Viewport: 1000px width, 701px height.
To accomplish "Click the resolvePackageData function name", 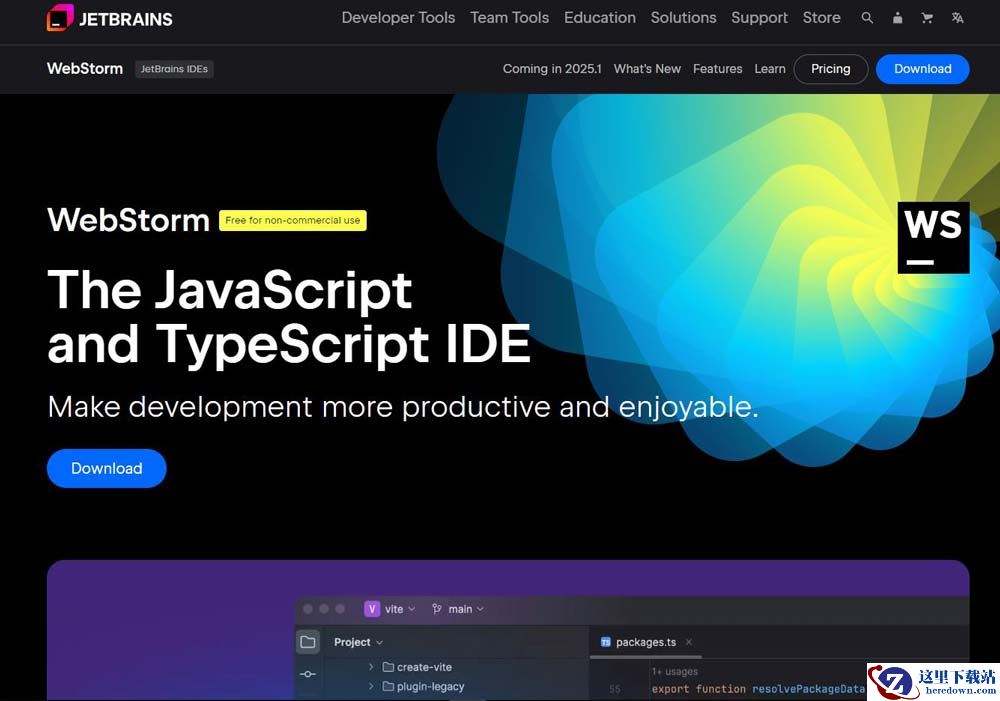I will (808, 689).
